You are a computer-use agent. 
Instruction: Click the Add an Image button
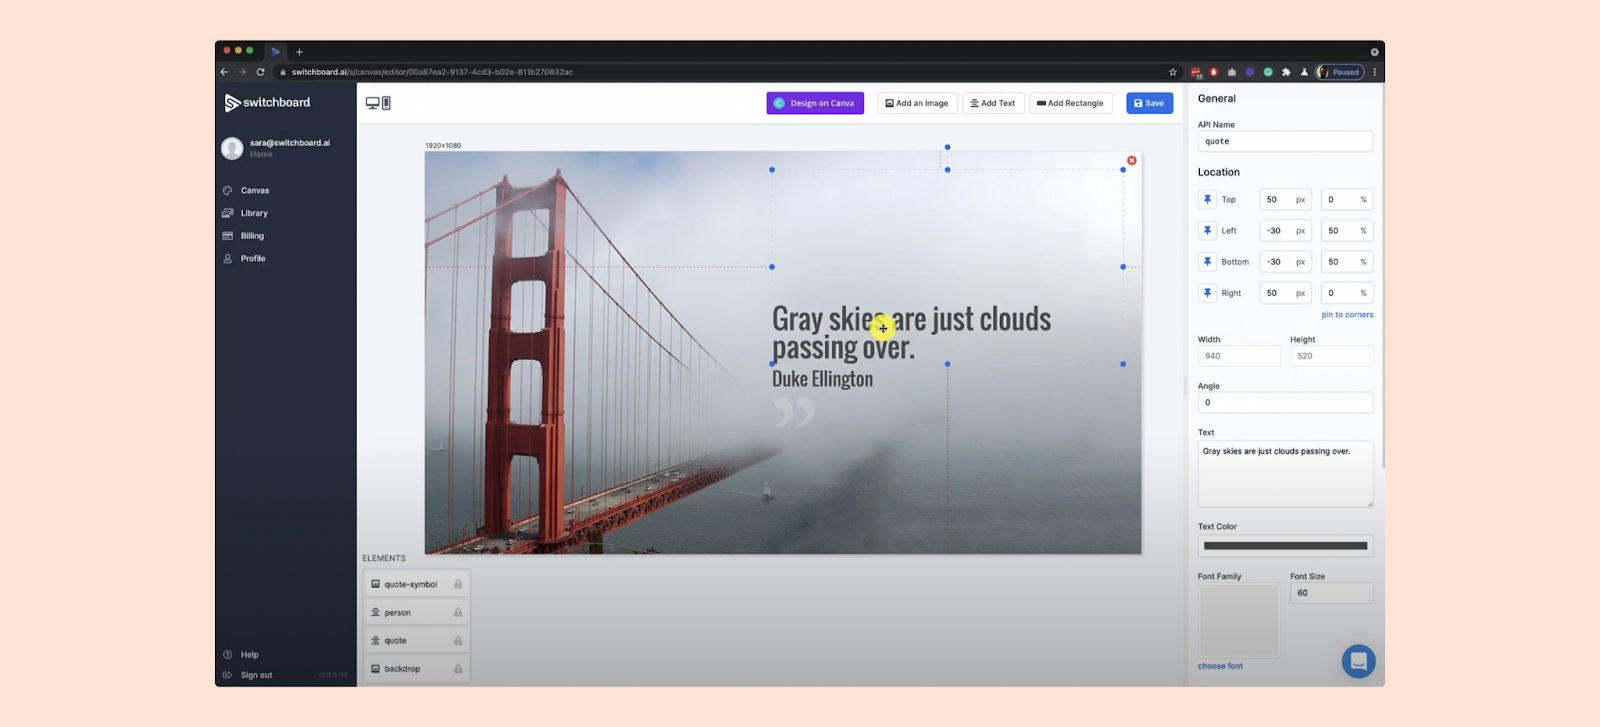(917, 103)
